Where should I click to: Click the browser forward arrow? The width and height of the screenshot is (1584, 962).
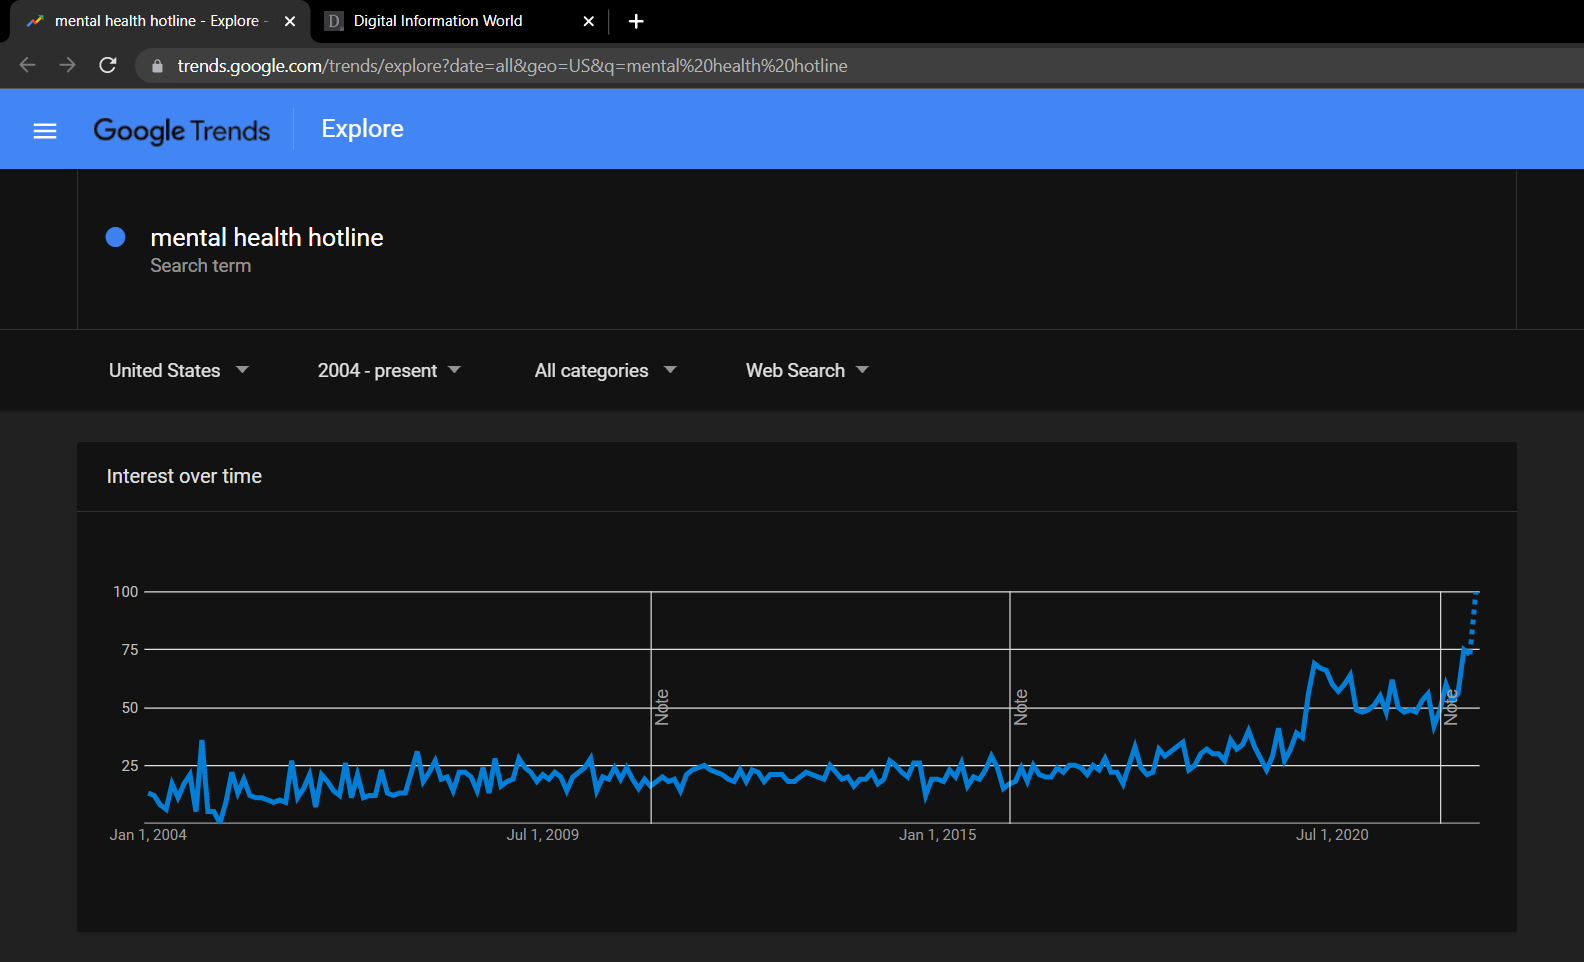tap(68, 65)
